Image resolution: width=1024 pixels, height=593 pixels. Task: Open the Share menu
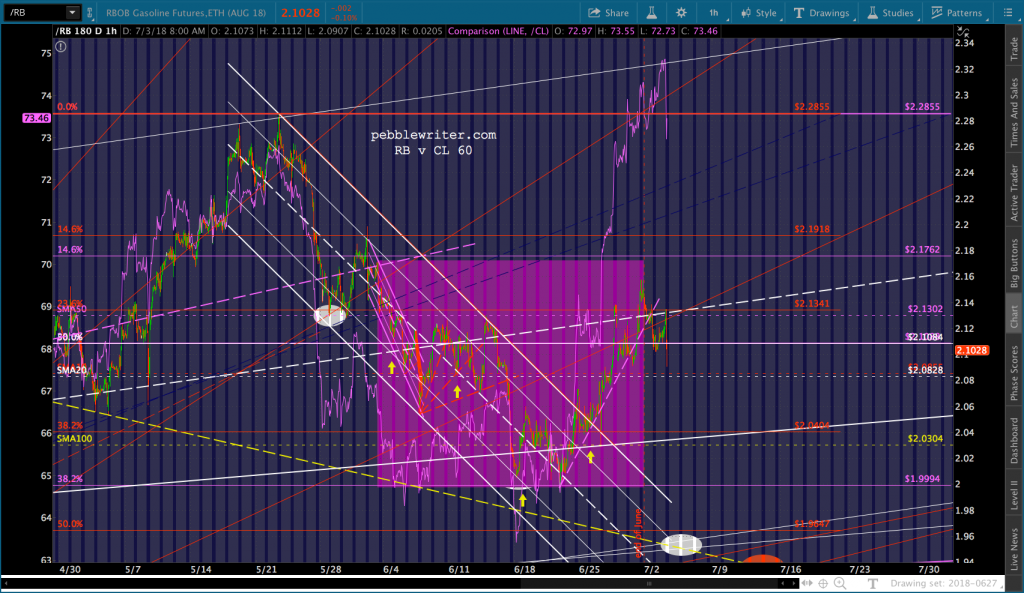click(608, 13)
